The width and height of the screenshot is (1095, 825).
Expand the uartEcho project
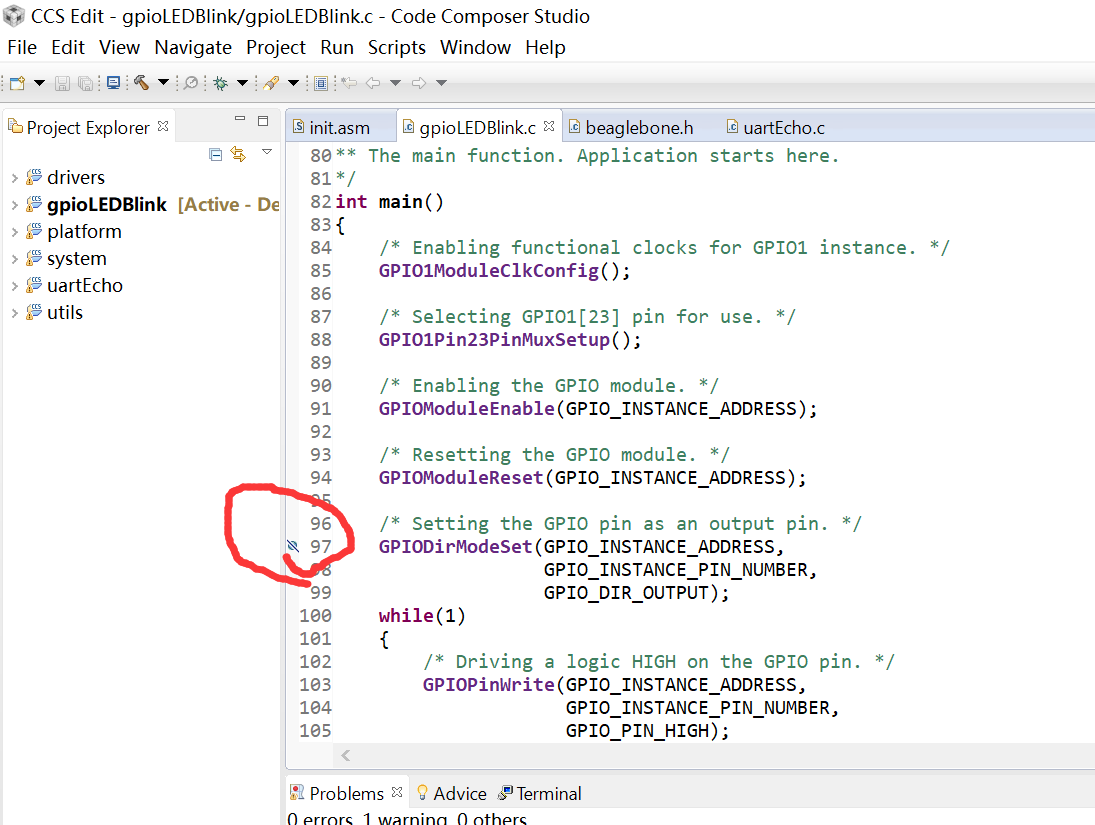[14, 286]
